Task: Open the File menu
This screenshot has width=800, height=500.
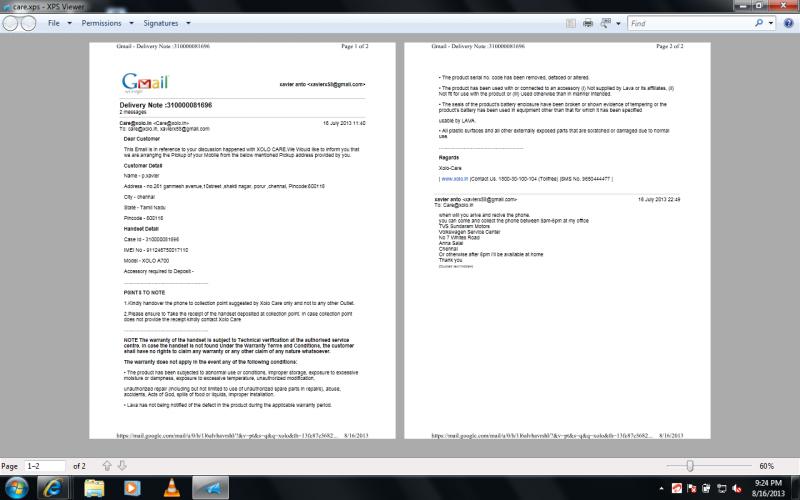Action: [60, 23]
